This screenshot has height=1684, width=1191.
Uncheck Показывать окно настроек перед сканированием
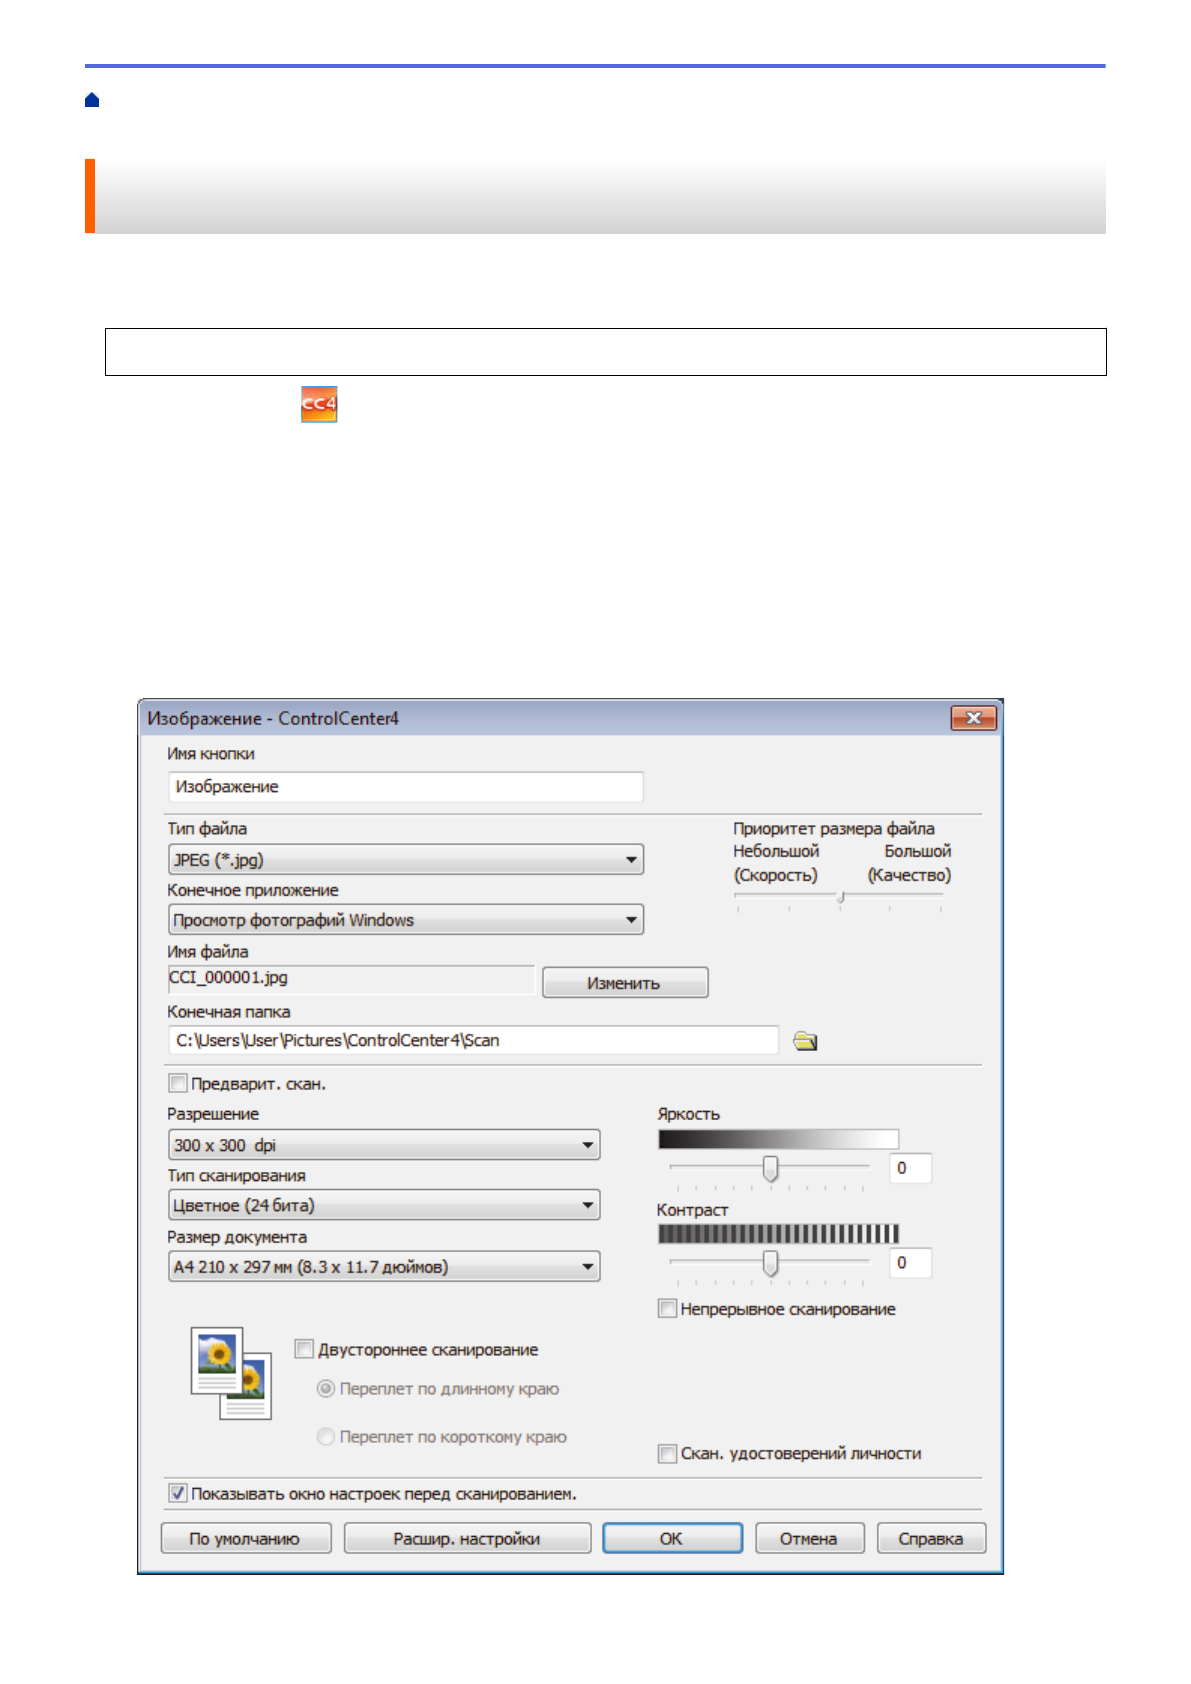[x=178, y=1493]
